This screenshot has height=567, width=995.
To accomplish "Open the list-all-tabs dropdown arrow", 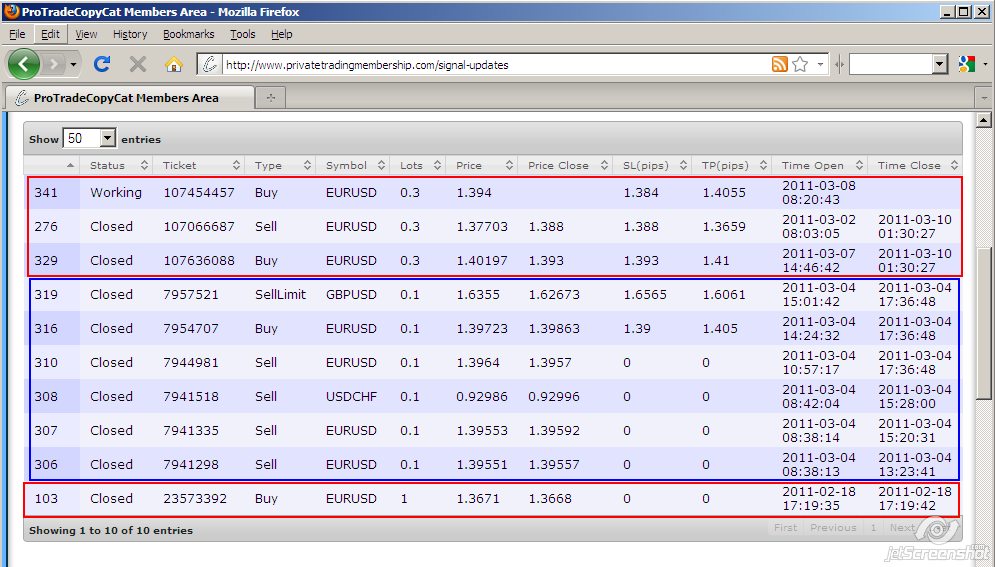I will click(984, 98).
